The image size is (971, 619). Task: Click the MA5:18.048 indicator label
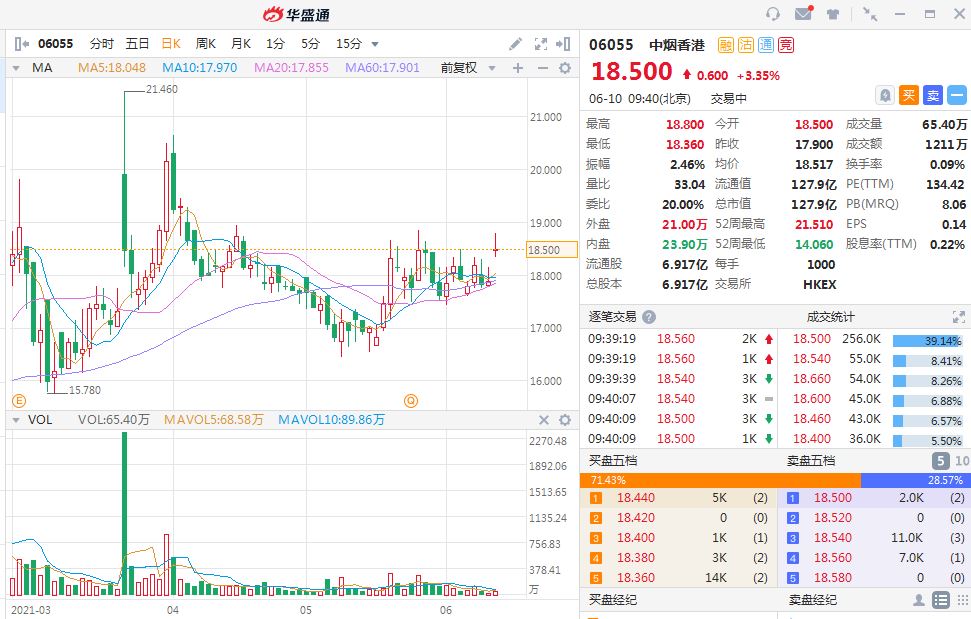[x=111, y=67]
